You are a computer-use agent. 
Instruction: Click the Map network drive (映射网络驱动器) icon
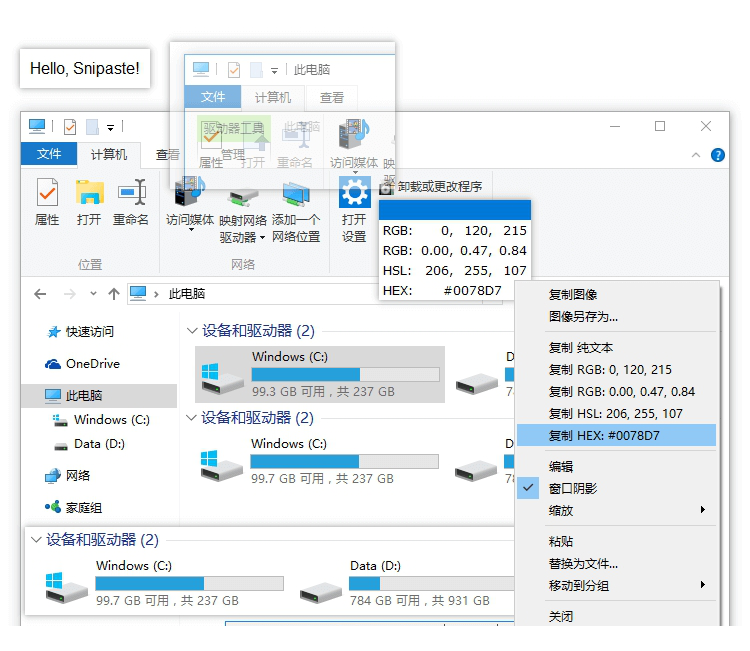point(243,197)
